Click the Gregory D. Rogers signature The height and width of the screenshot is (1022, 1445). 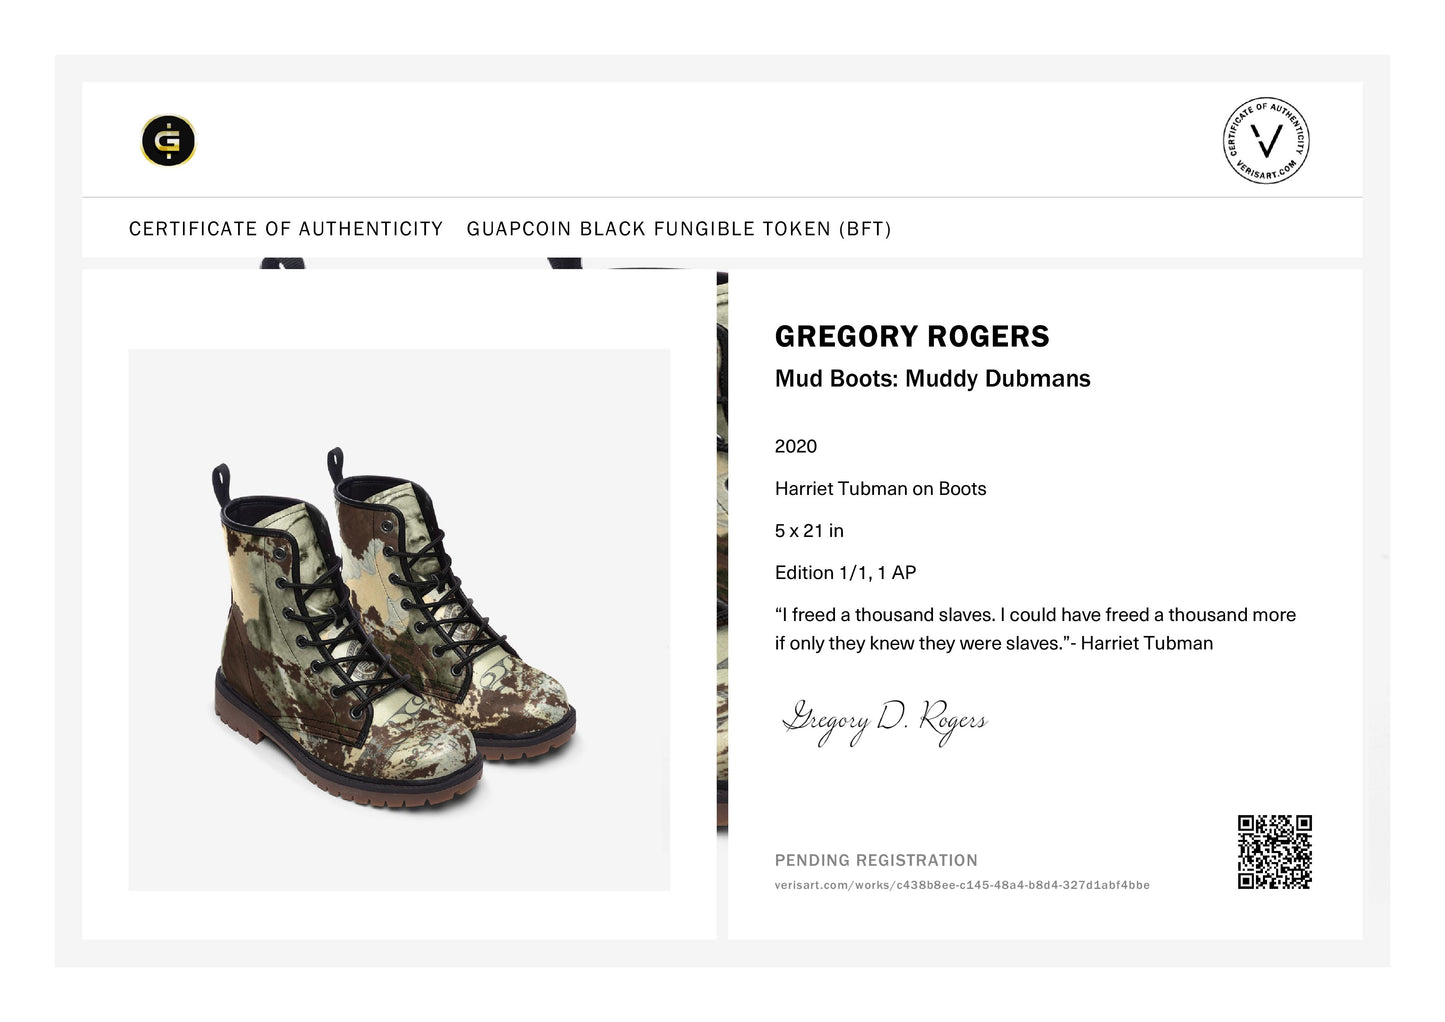pyautogui.click(x=884, y=721)
